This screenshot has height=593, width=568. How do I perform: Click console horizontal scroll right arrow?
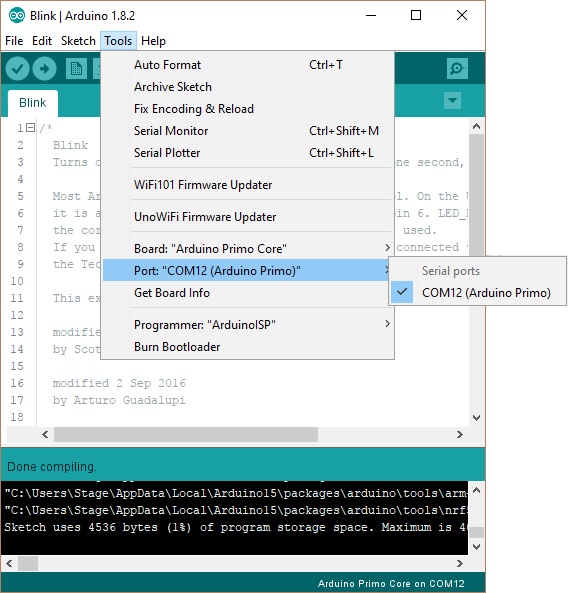click(460, 564)
